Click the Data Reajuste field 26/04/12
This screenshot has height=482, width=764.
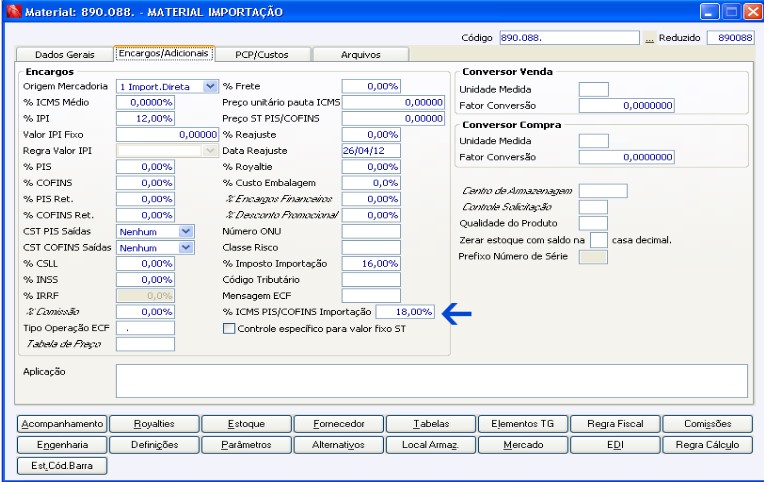click(371, 151)
